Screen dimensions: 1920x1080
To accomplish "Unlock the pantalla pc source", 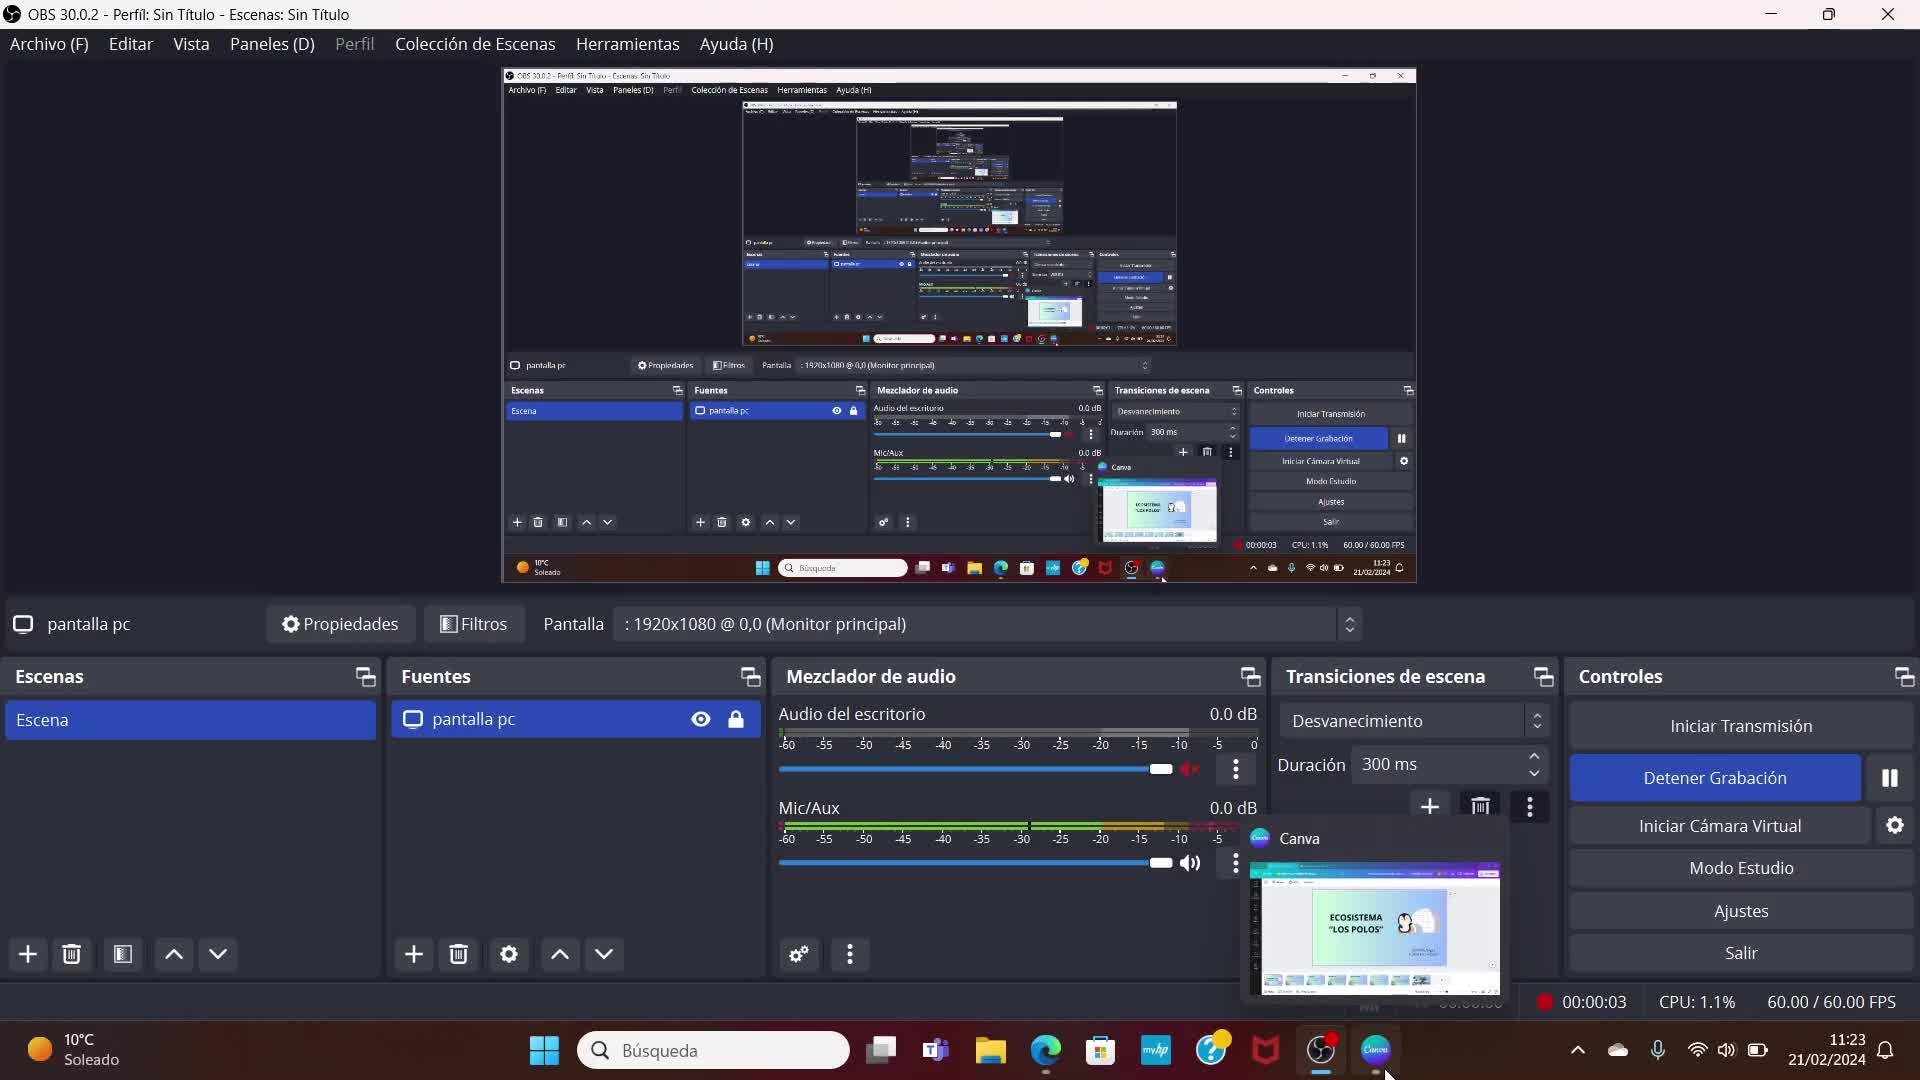I will [x=736, y=720].
